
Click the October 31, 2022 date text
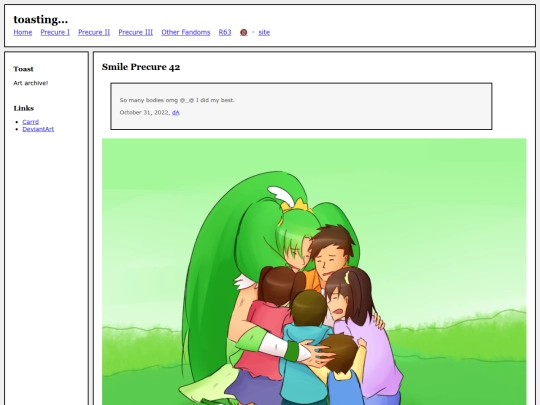[144, 113]
